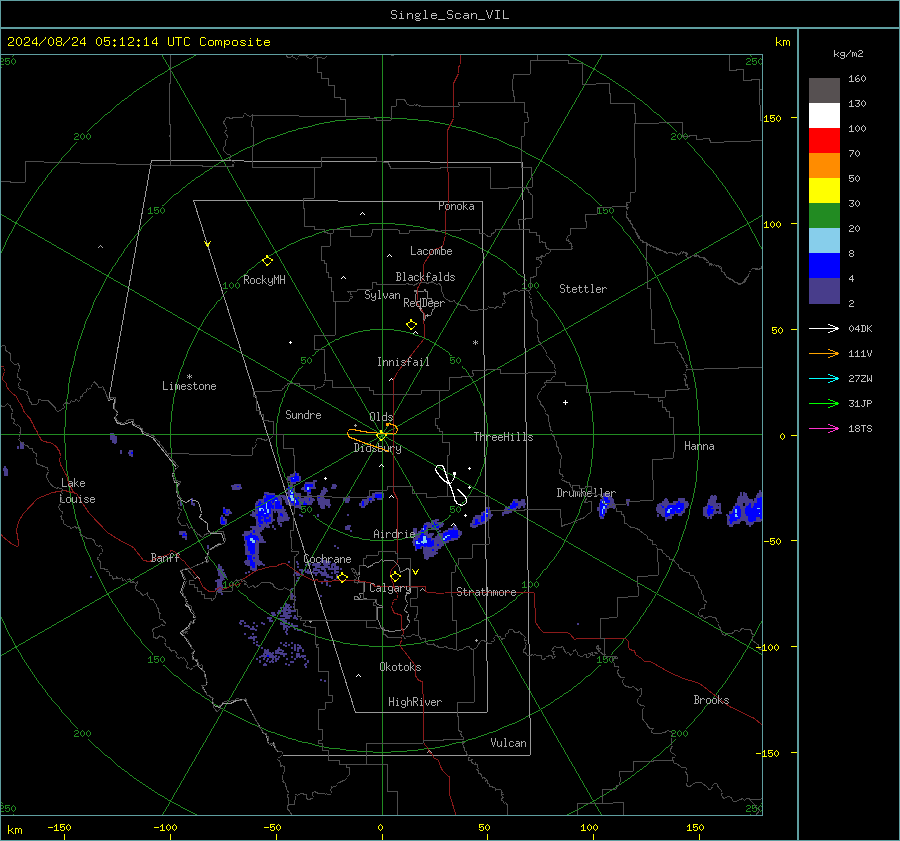This screenshot has height=841, width=900.
Task: Click the orange flight track loop near Olds
Action: coord(373,436)
